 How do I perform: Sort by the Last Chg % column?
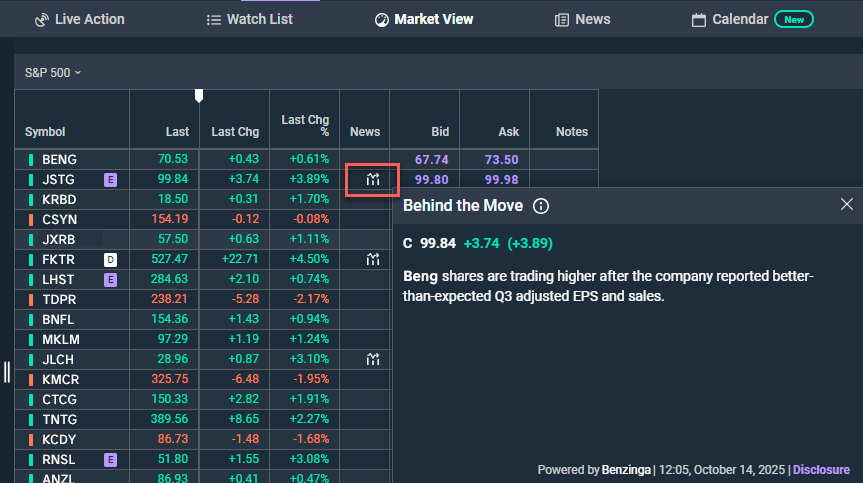pyautogui.click(x=304, y=125)
